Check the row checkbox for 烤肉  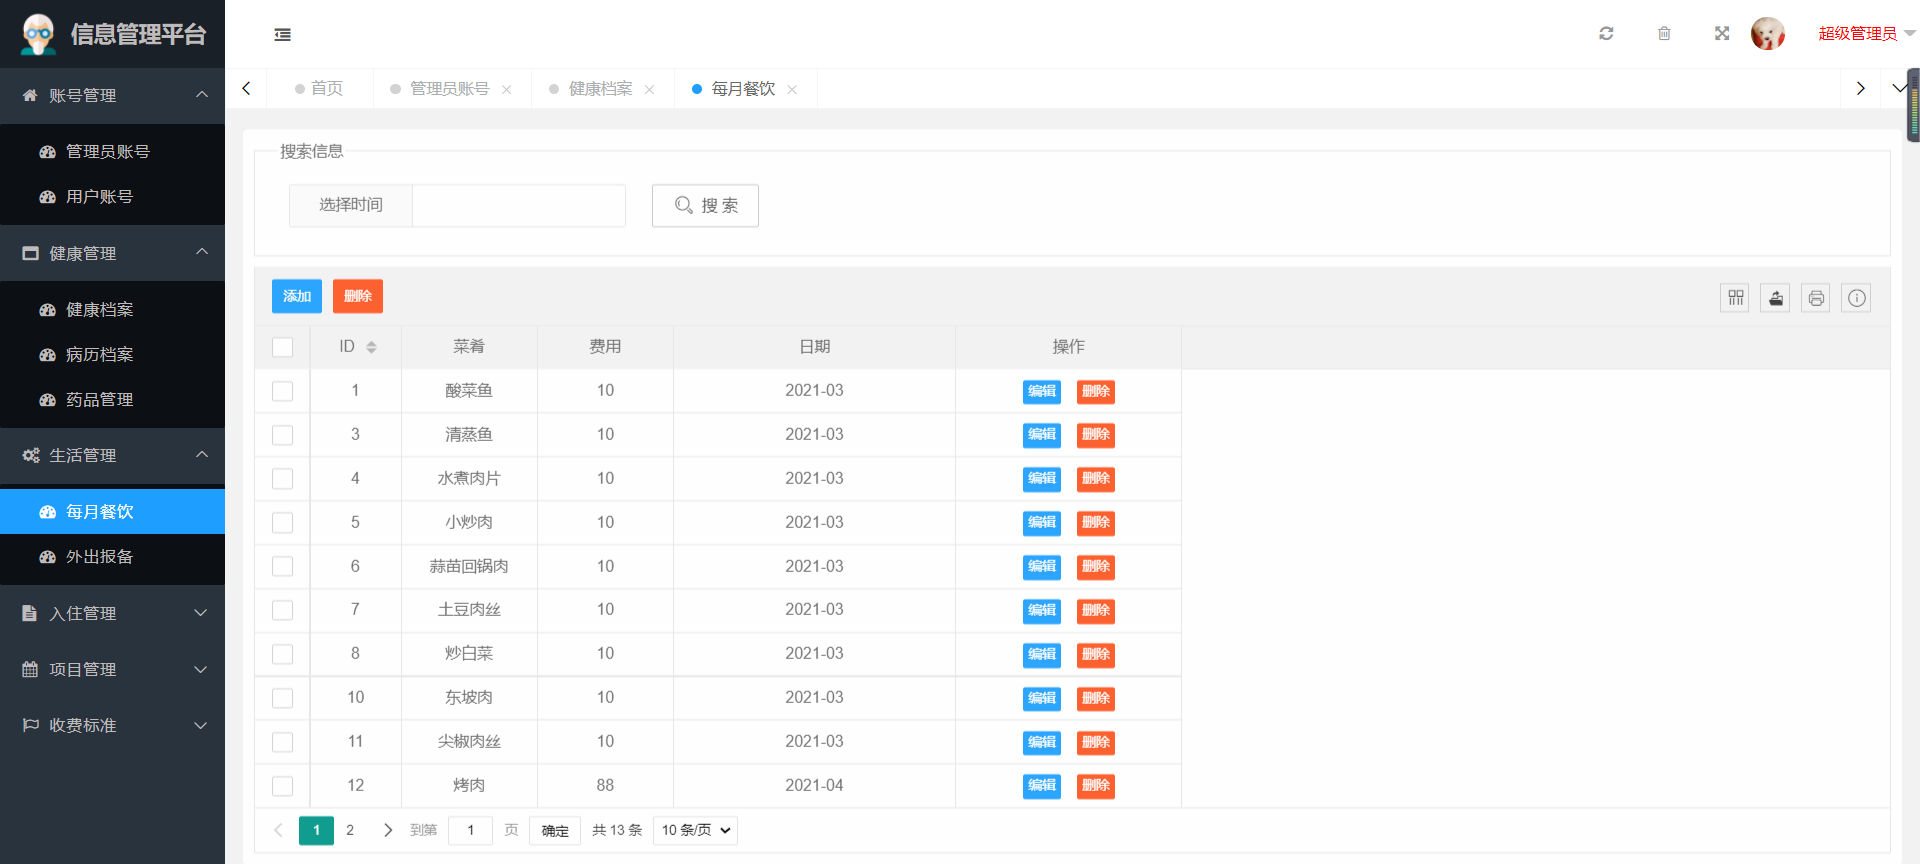[283, 786]
